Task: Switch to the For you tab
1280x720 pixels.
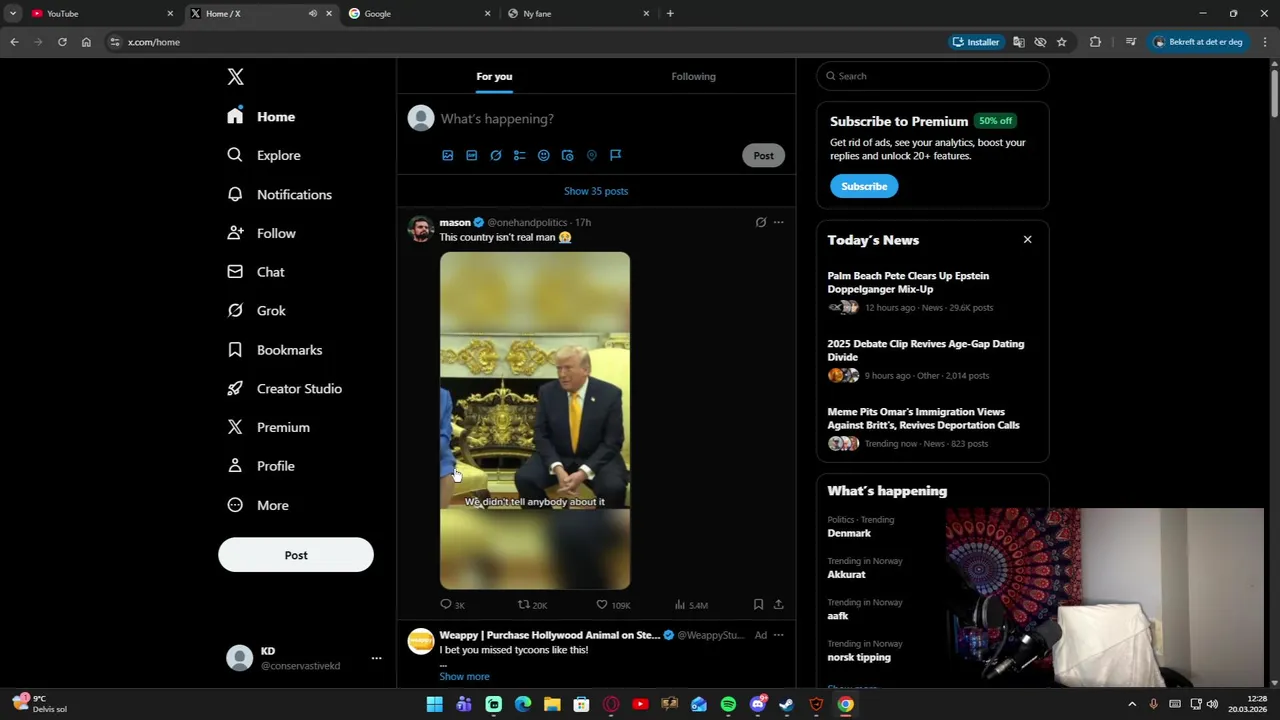Action: (x=494, y=76)
